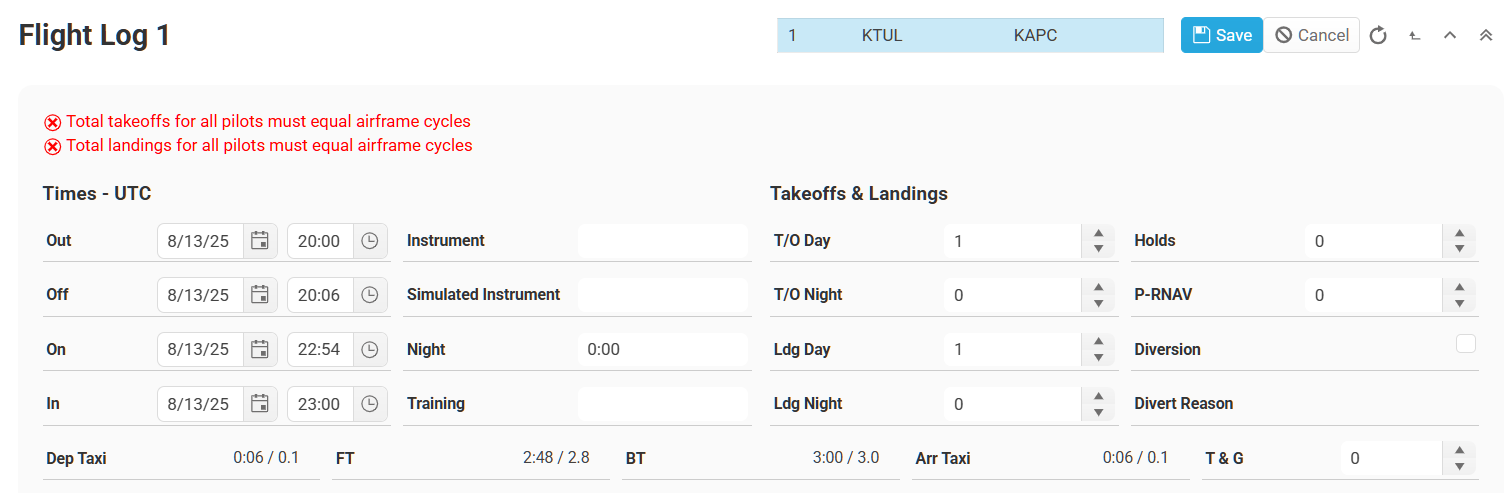Select the KTUL to KAPC leg row
The height and width of the screenshot is (493, 1511).
point(969,36)
